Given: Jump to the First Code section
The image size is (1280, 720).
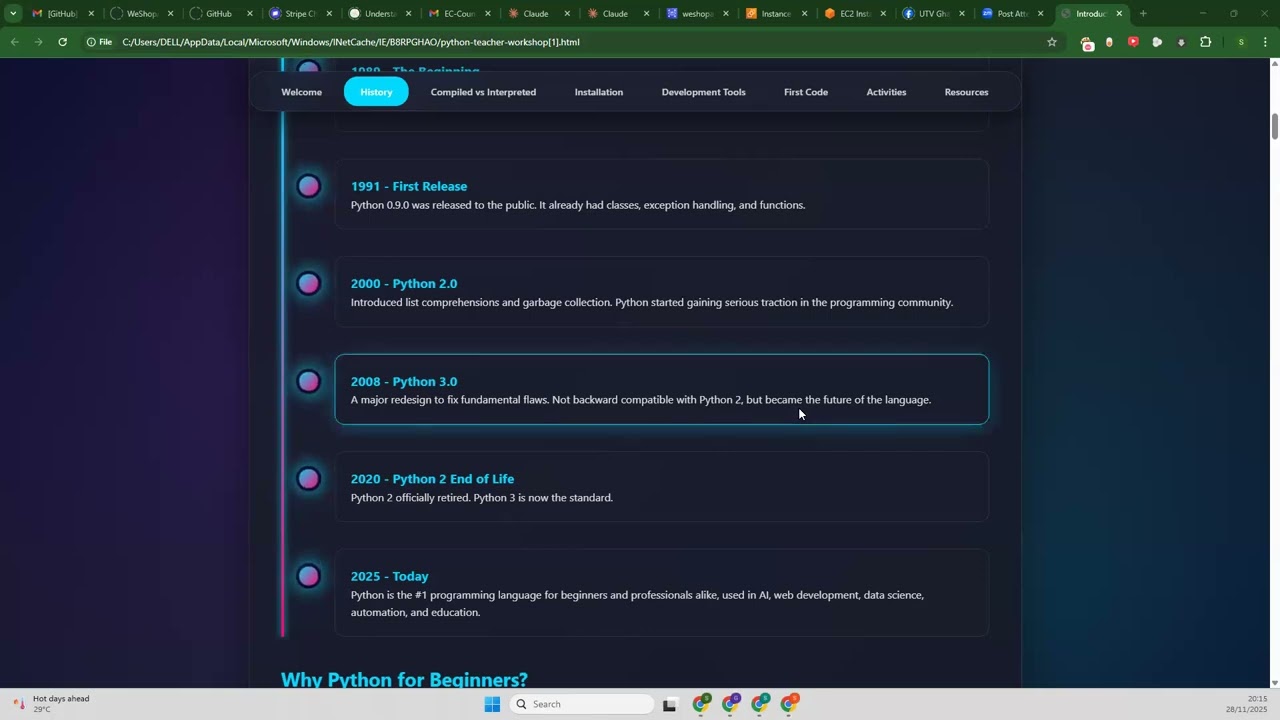Looking at the screenshot, I should click(x=806, y=92).
